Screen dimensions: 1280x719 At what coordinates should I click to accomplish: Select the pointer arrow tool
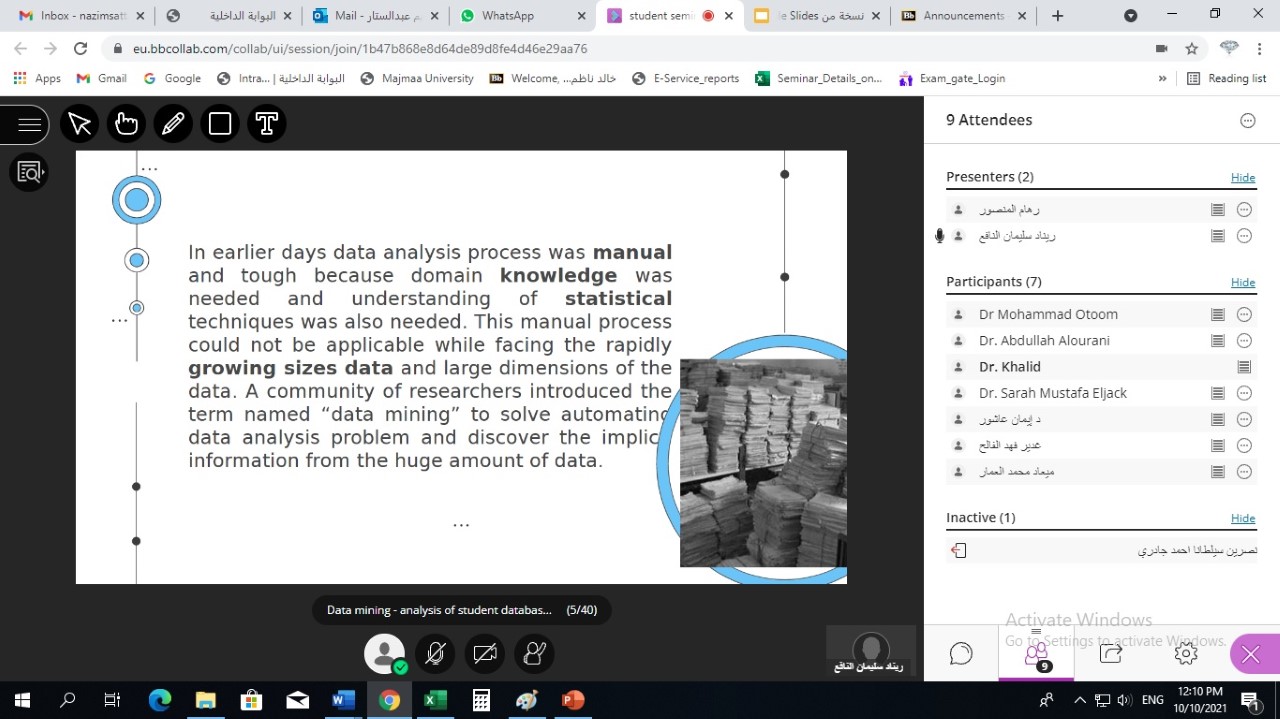tap(80, 123)
